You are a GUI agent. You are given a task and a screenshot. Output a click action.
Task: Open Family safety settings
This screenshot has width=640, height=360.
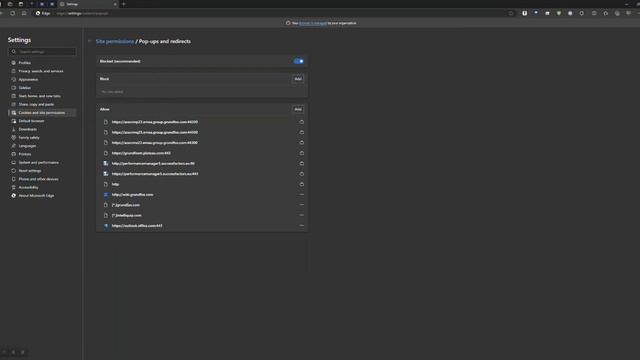click(x=29, y=138)
